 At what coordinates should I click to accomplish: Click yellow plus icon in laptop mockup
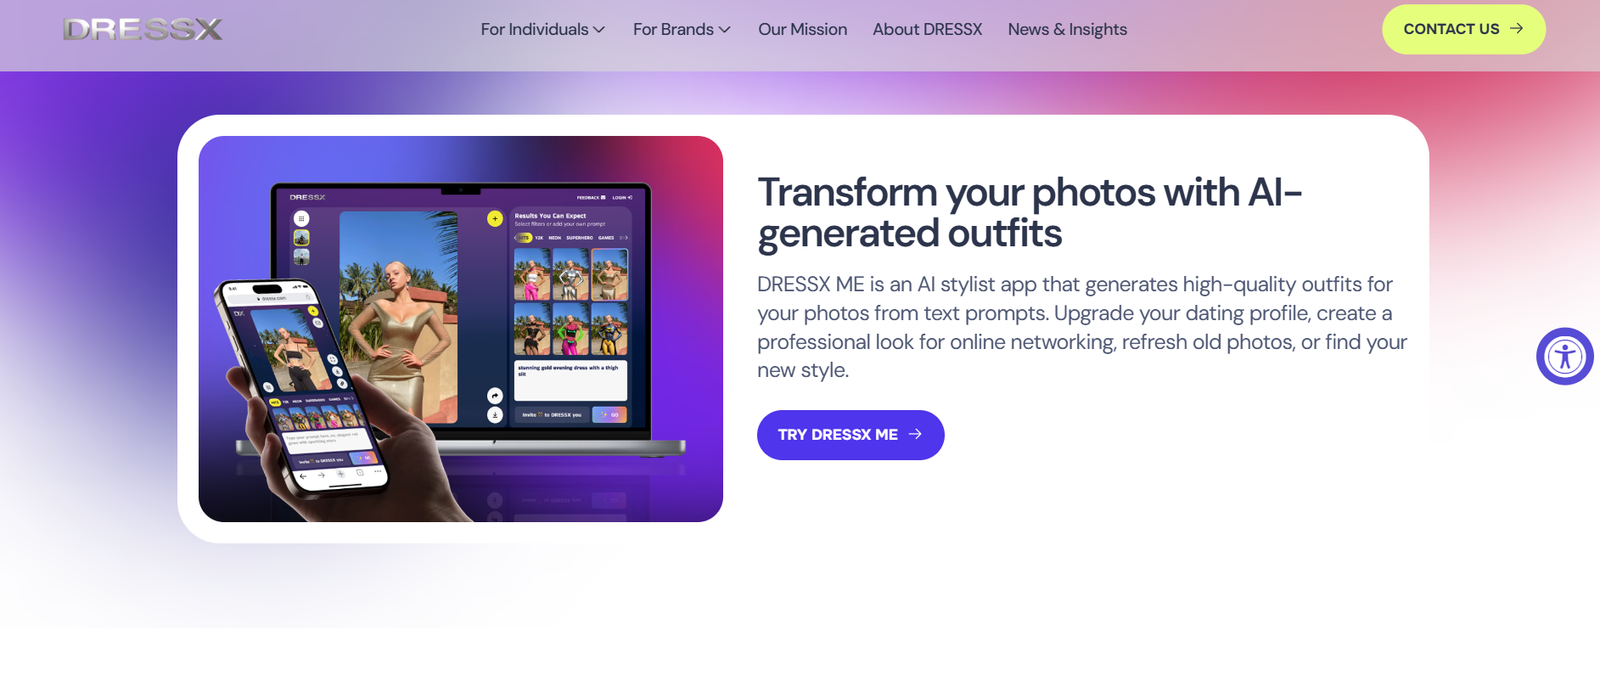pos(495,218)
